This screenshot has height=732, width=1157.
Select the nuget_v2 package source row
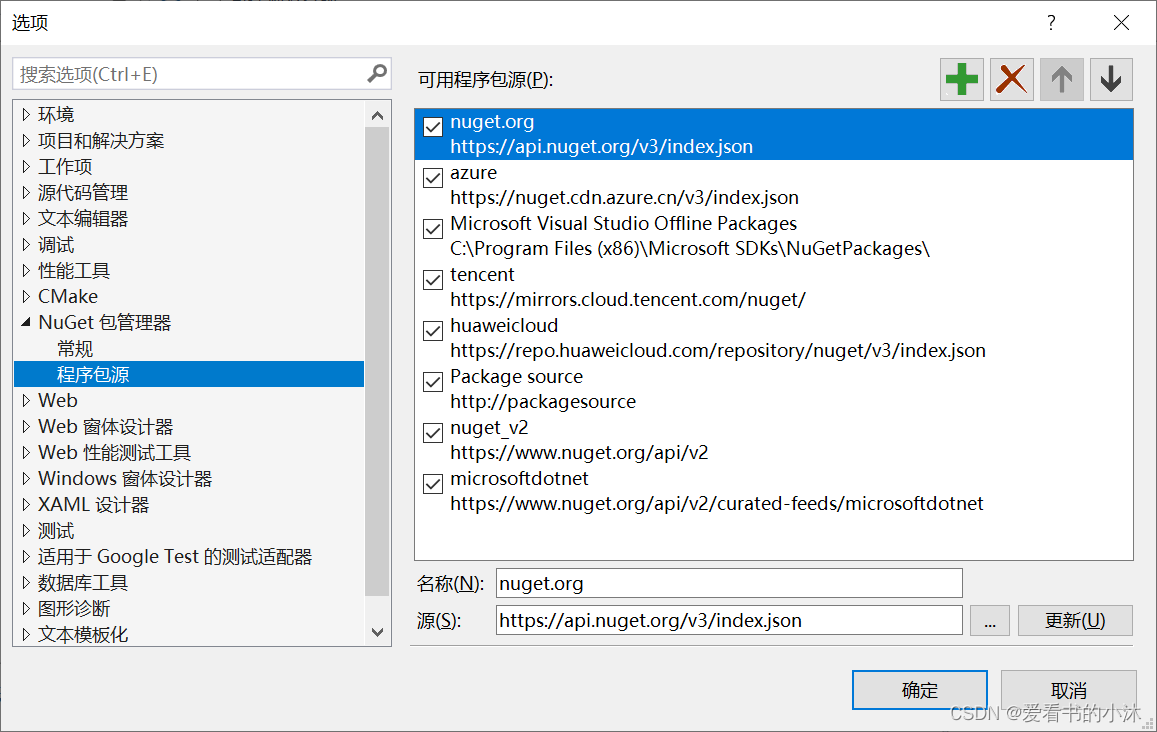click(x=774, y=440)
